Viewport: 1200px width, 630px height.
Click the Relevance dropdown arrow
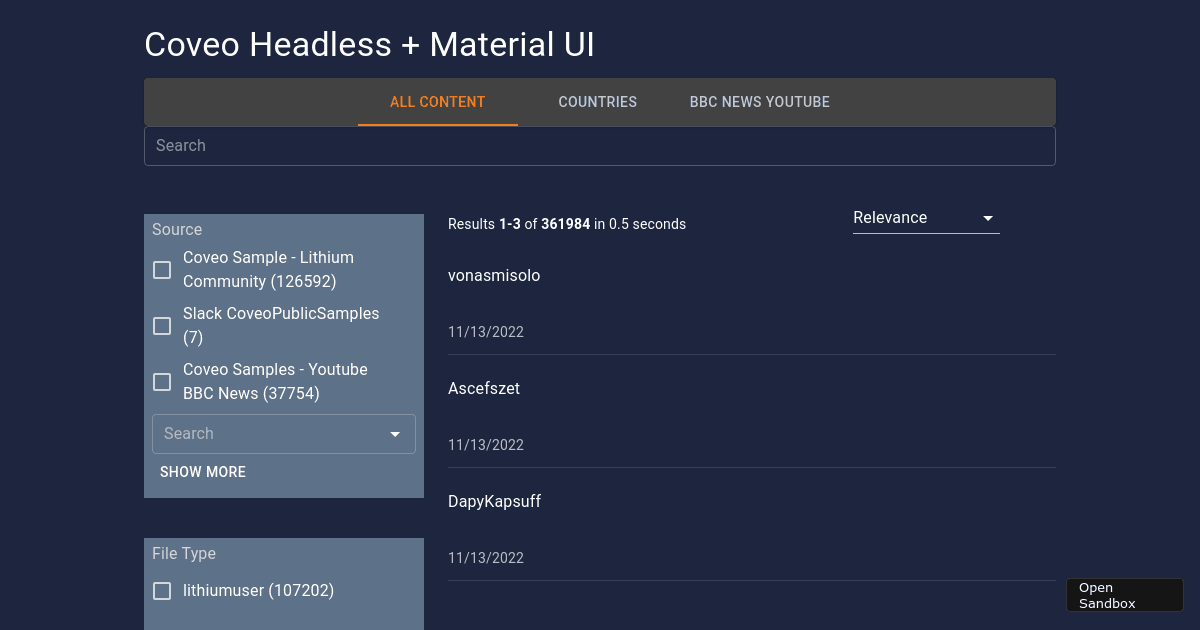click(987, 217)
